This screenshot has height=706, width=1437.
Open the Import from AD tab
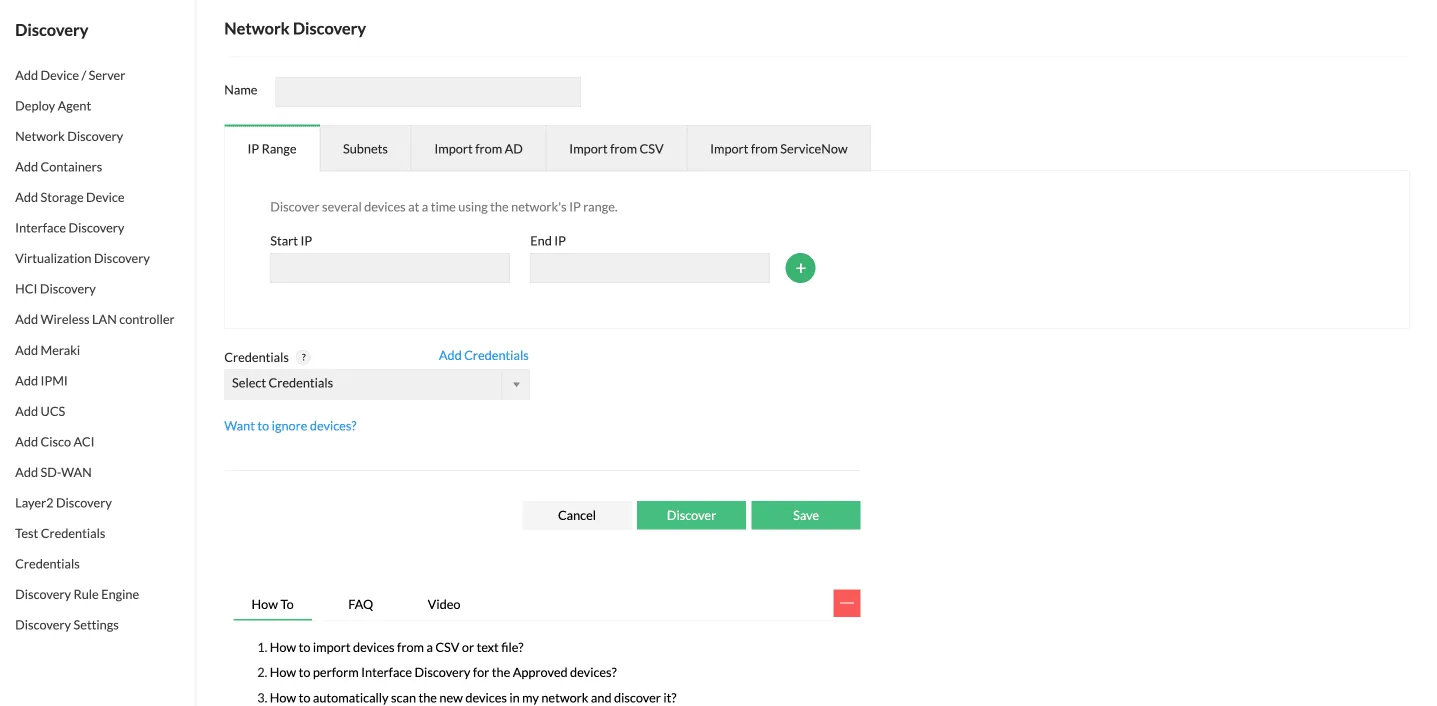coord(478,148)
